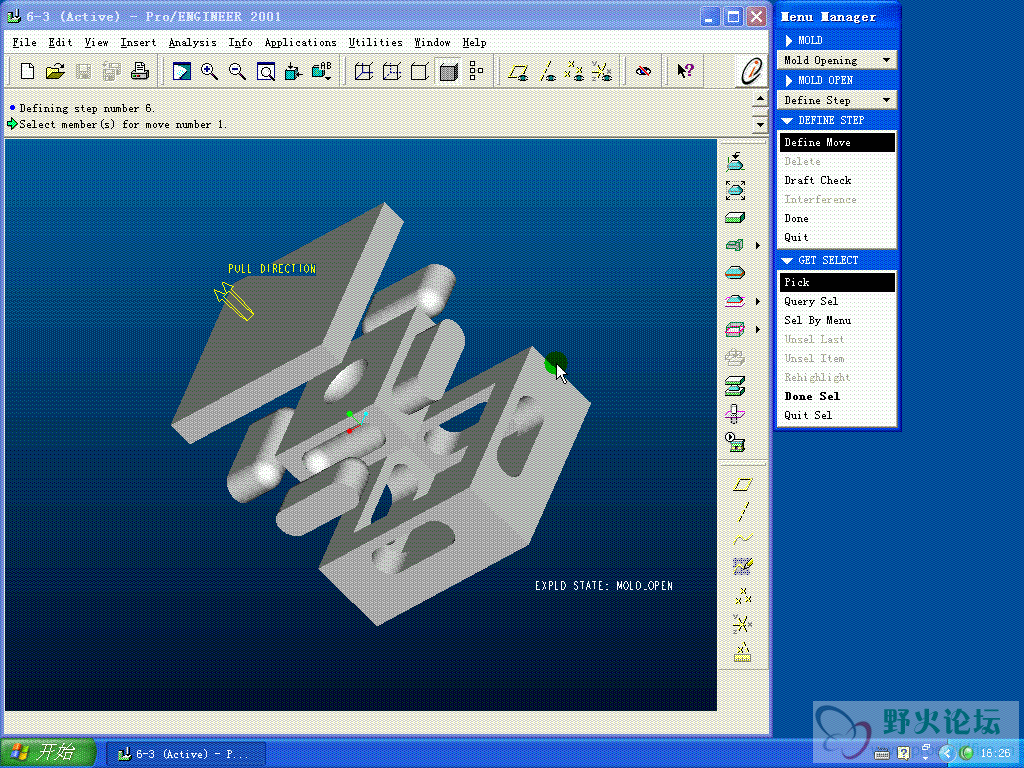Screen dimensions: 1024x768
Task: Click Done Sel in Menu Manager
Action: click(811, 396)
